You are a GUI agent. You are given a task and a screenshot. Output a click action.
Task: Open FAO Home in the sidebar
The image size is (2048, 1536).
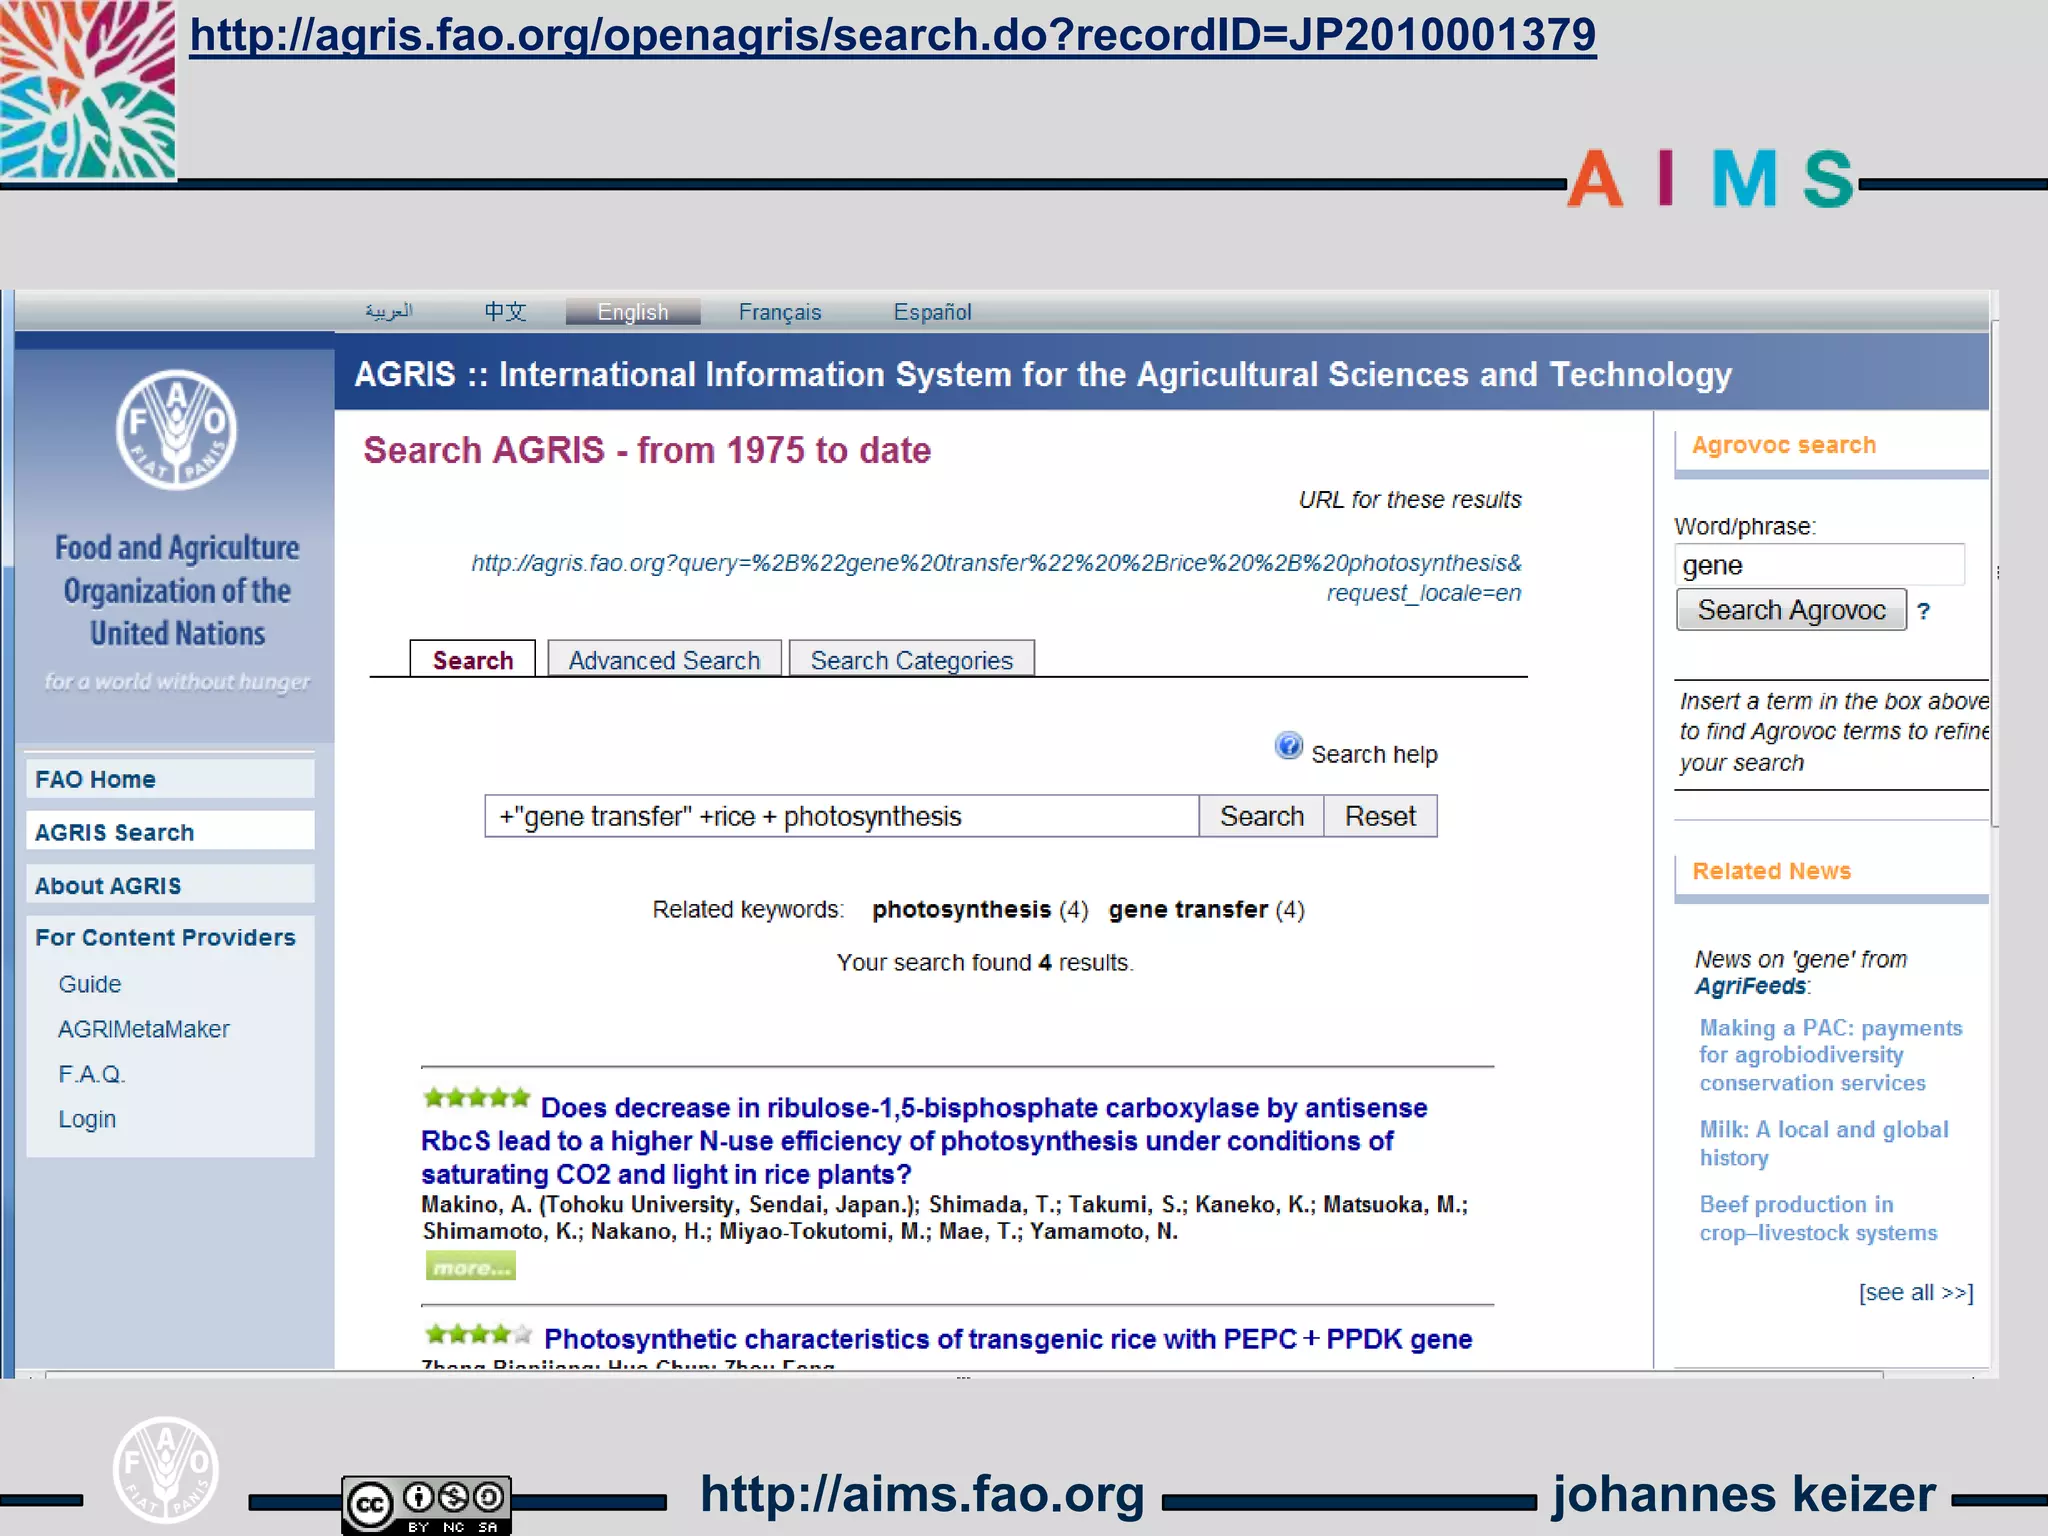point(170,779)
